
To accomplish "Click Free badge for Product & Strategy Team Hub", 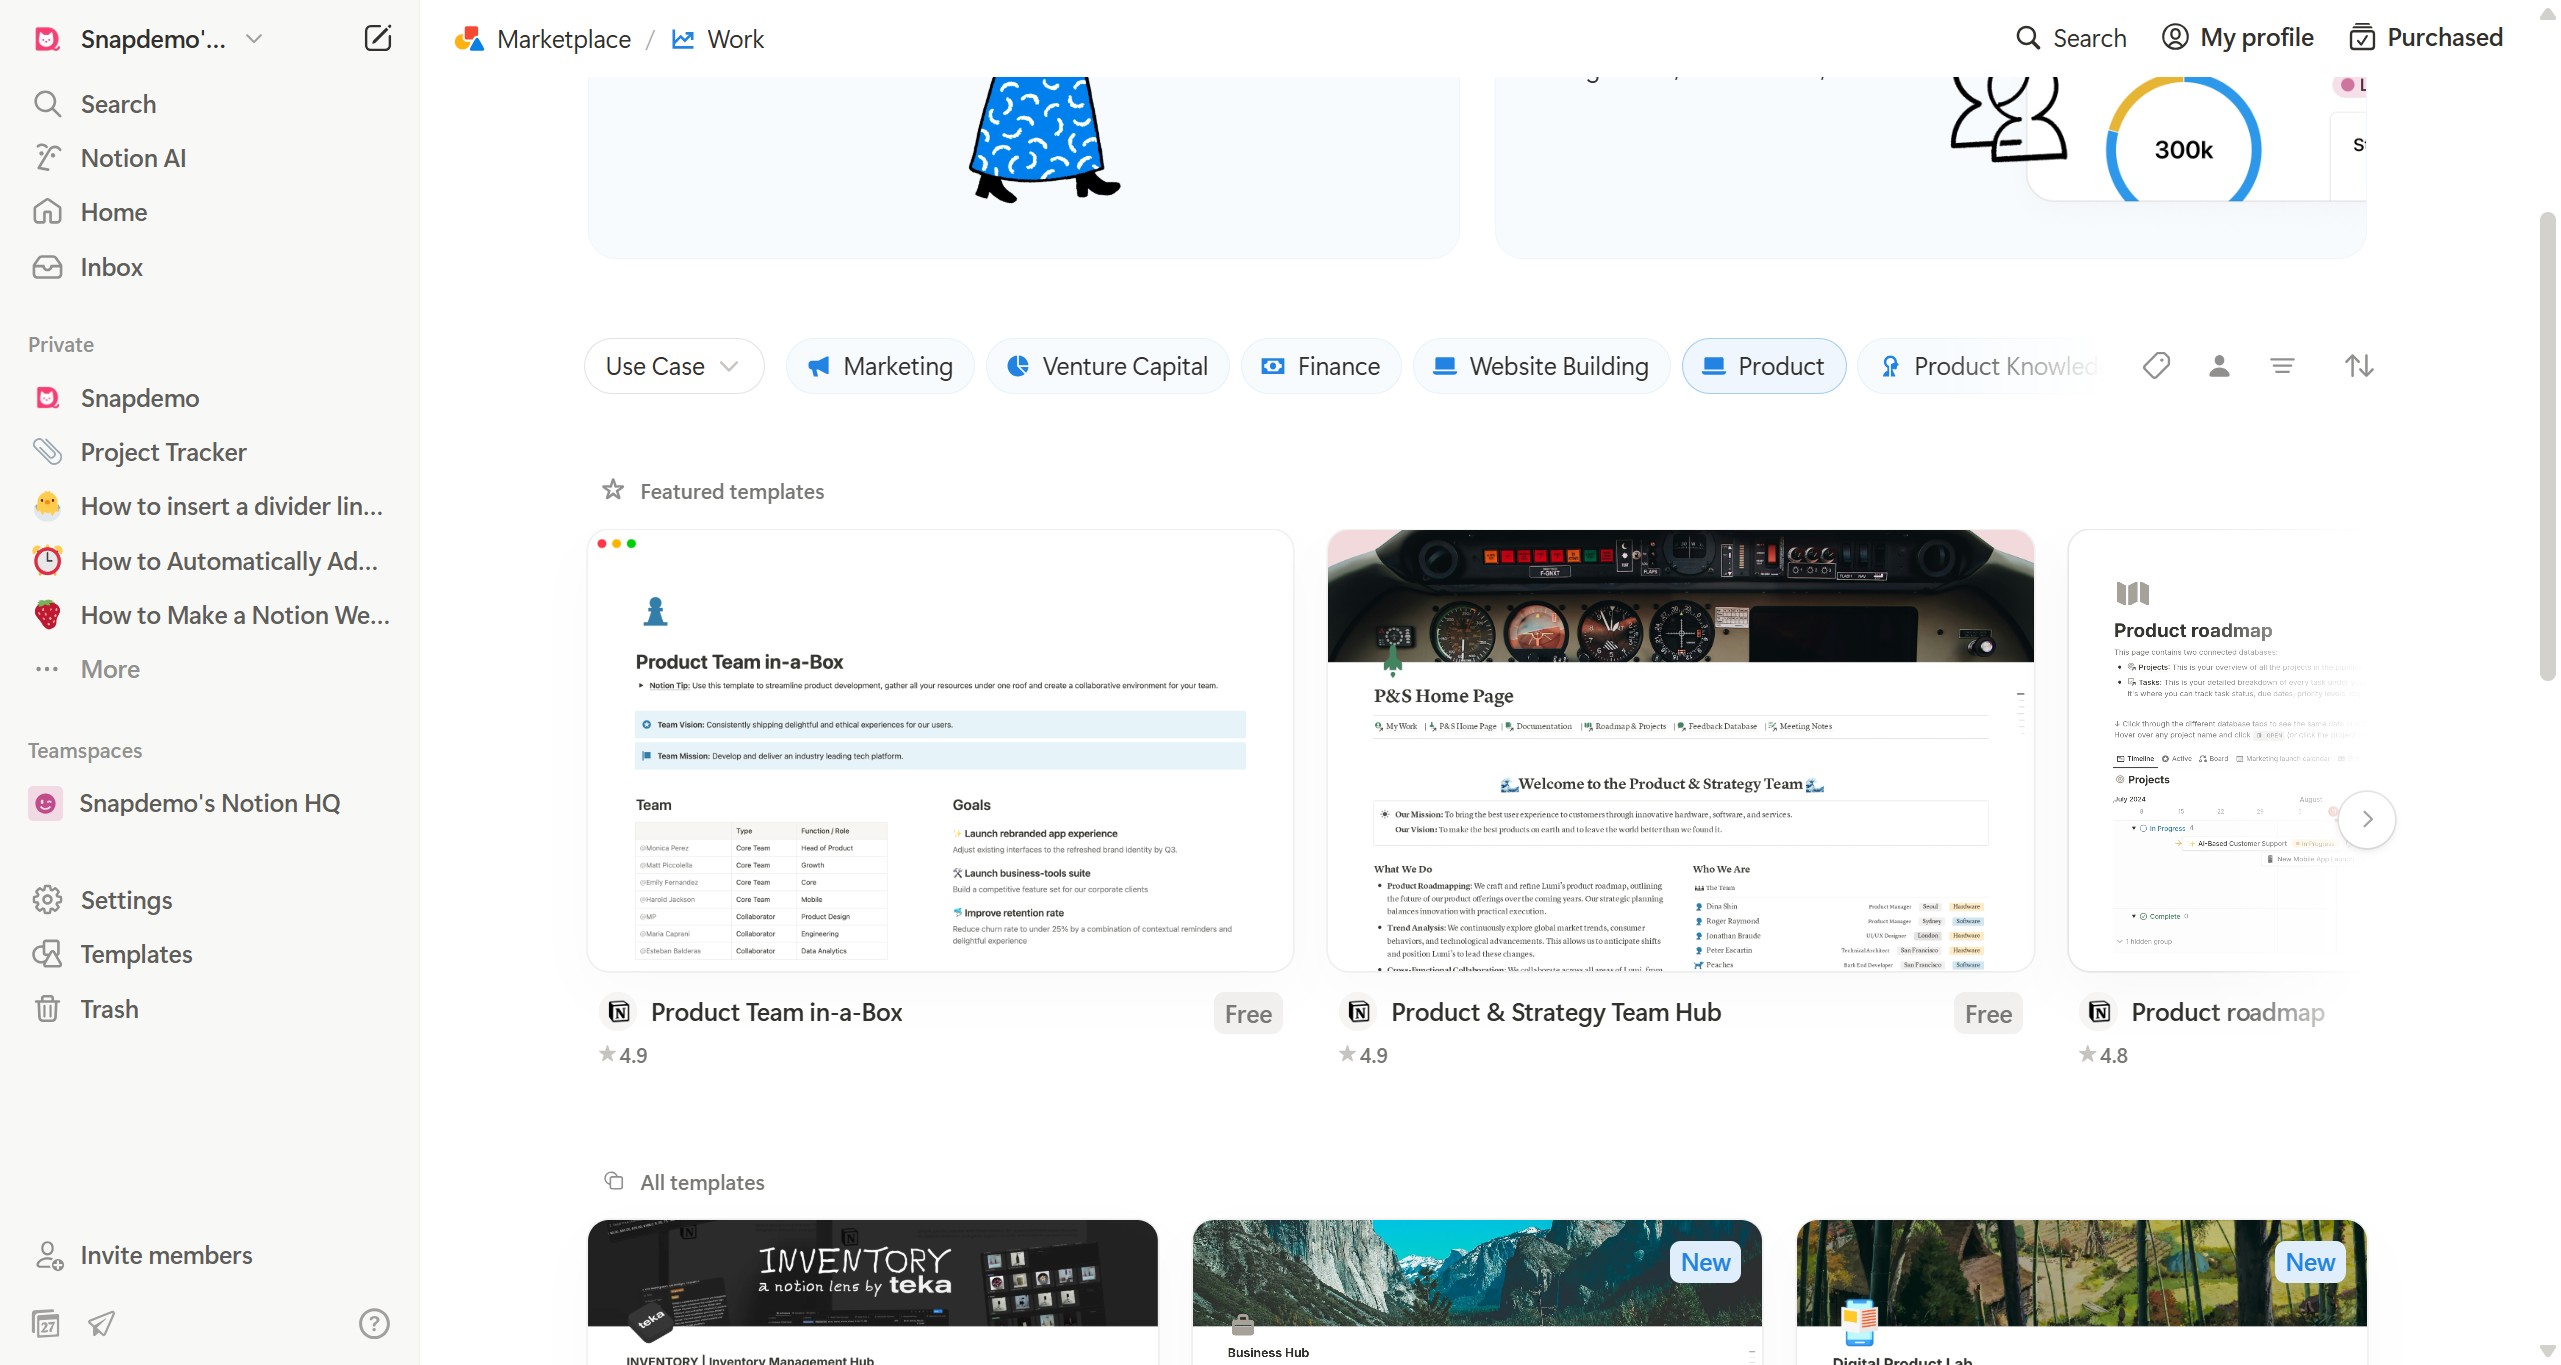I will click(1988, 1013).
